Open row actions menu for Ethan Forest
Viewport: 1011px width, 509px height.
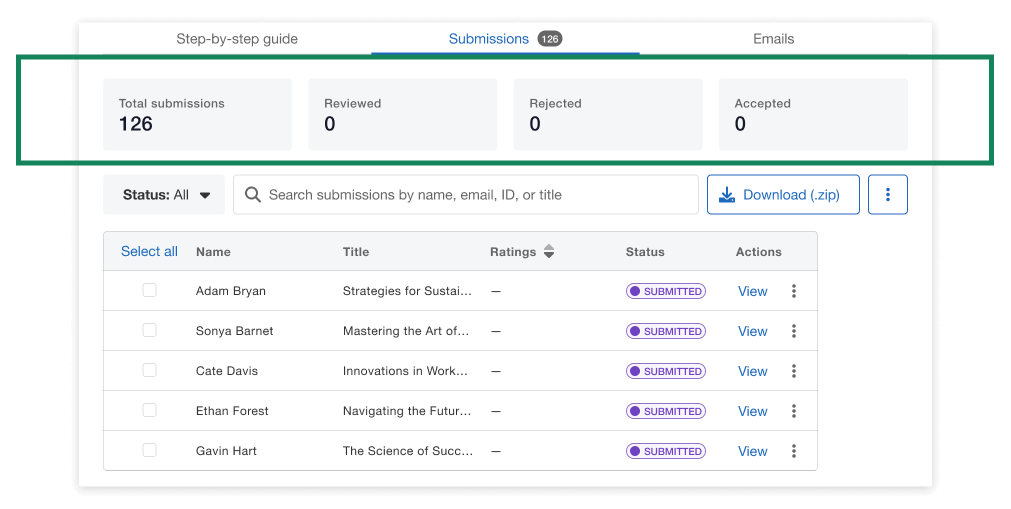794,411
